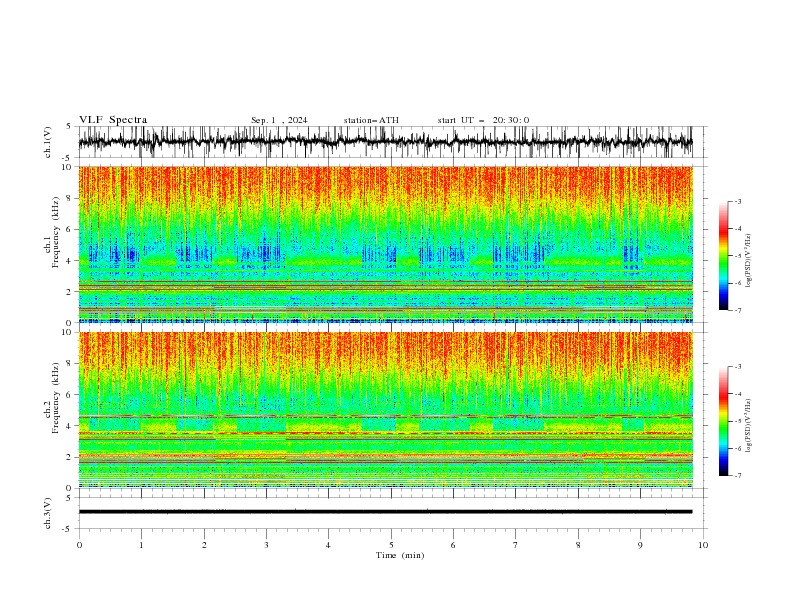792x612 pixels.
Task: Click the ch.2 spectrogram color scale bar
Action: (x=723, y=421)
